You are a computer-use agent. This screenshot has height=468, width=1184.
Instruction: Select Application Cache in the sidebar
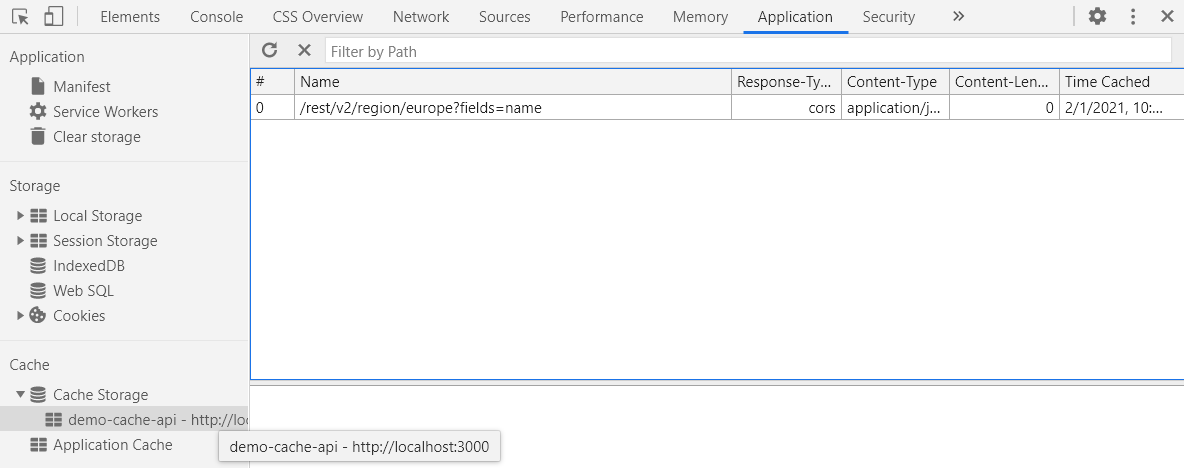113,445
